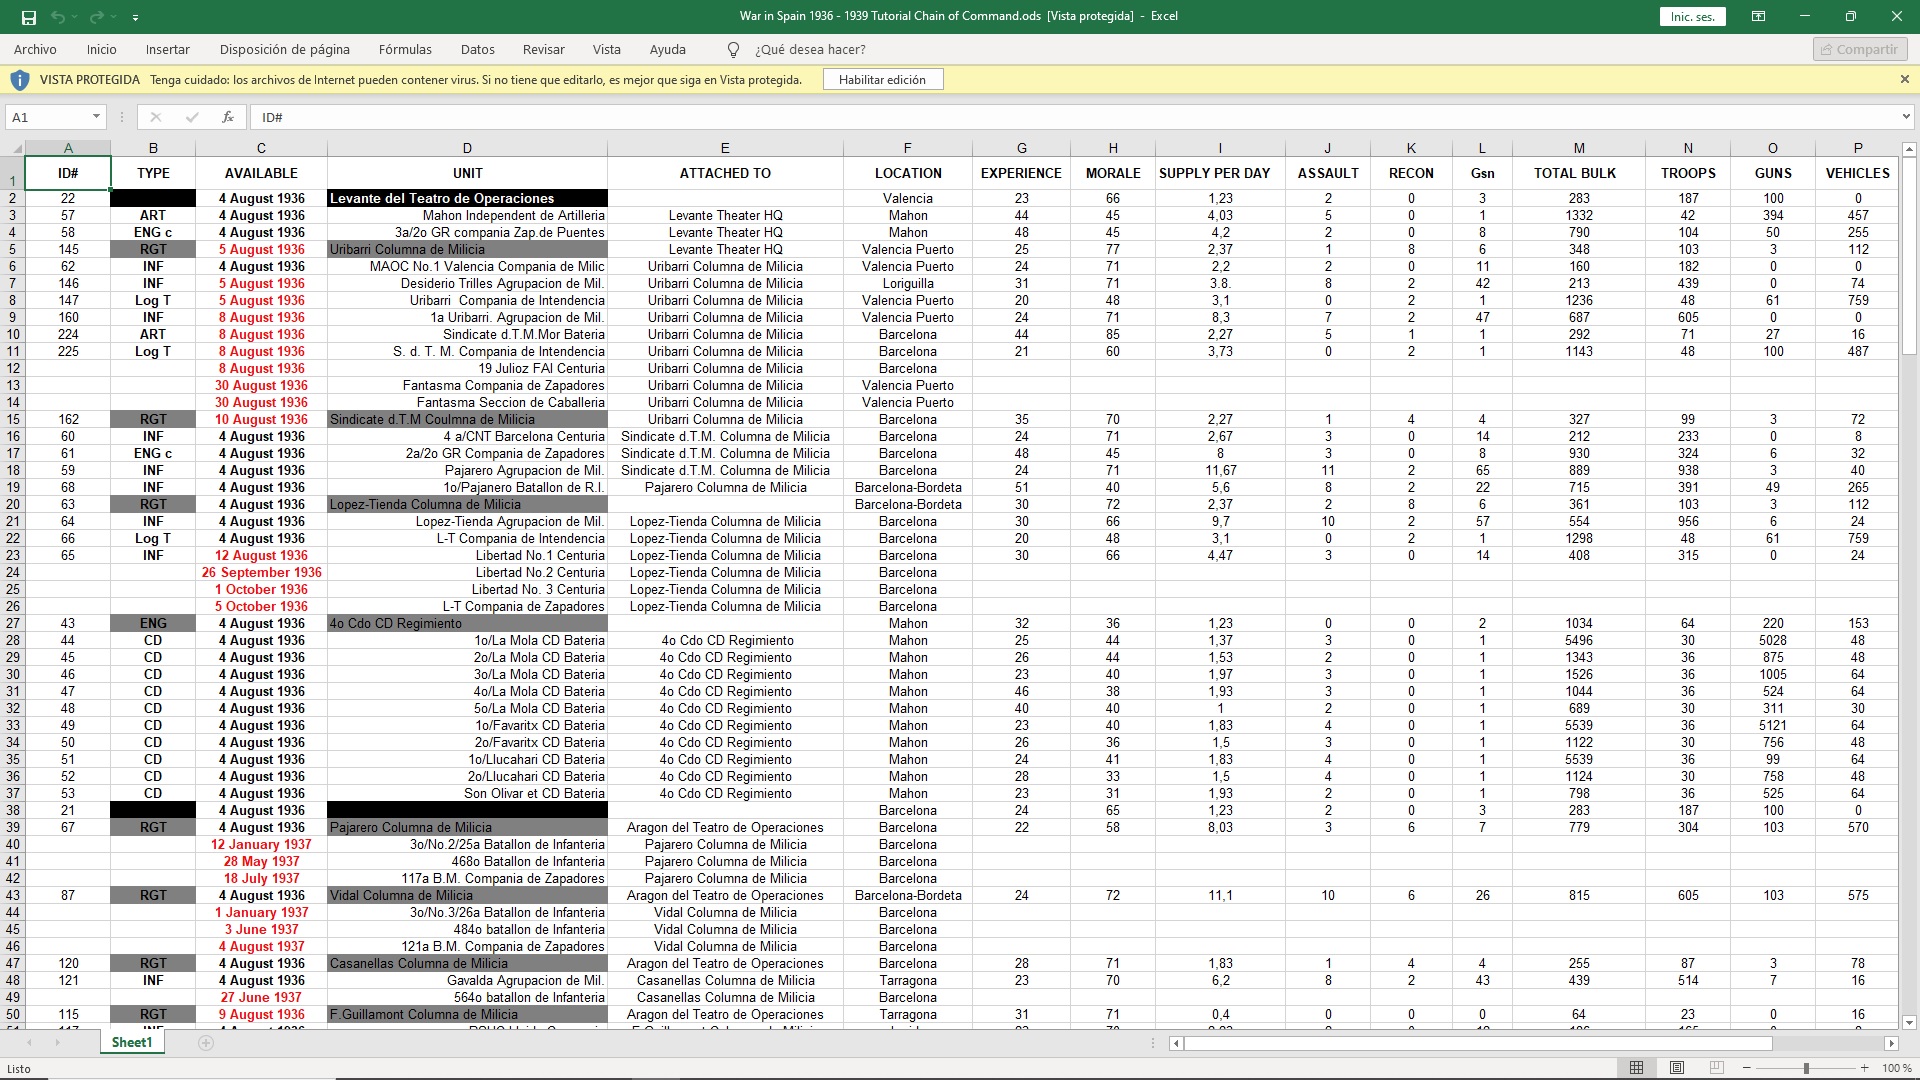Viewport: 1920px width, 1080px height.
Task: Switch to Normal view in status bar
Action: [x=1636, y=1068]
